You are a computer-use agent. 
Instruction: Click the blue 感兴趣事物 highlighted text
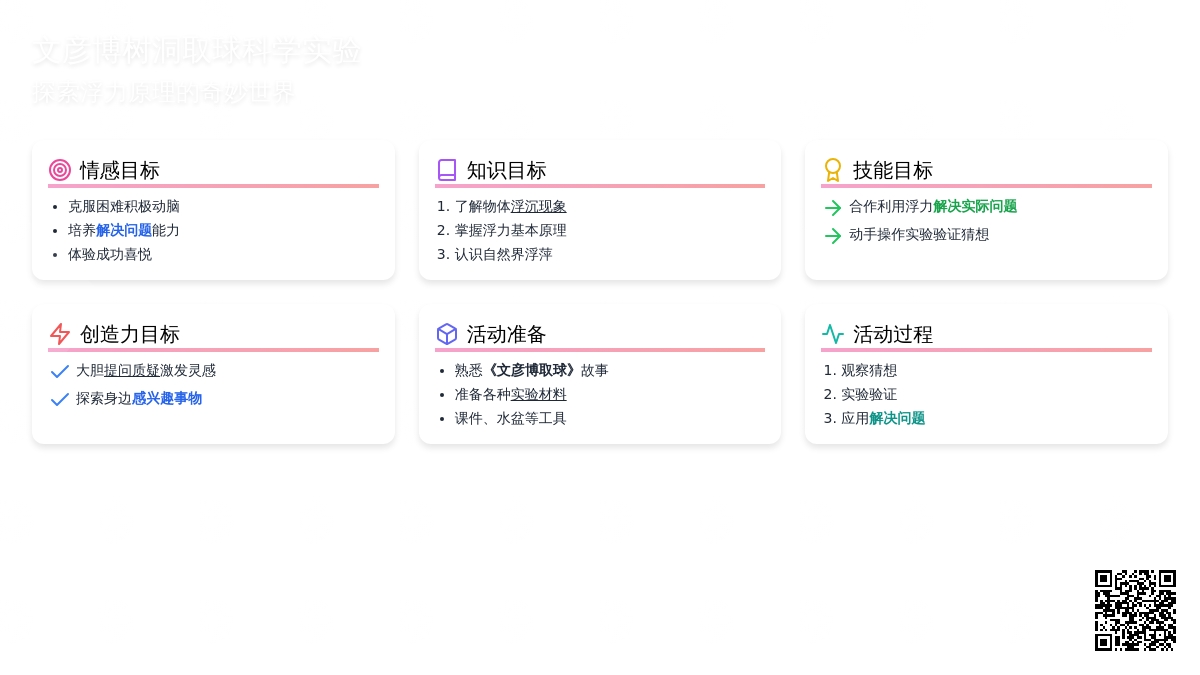(167, 399)
